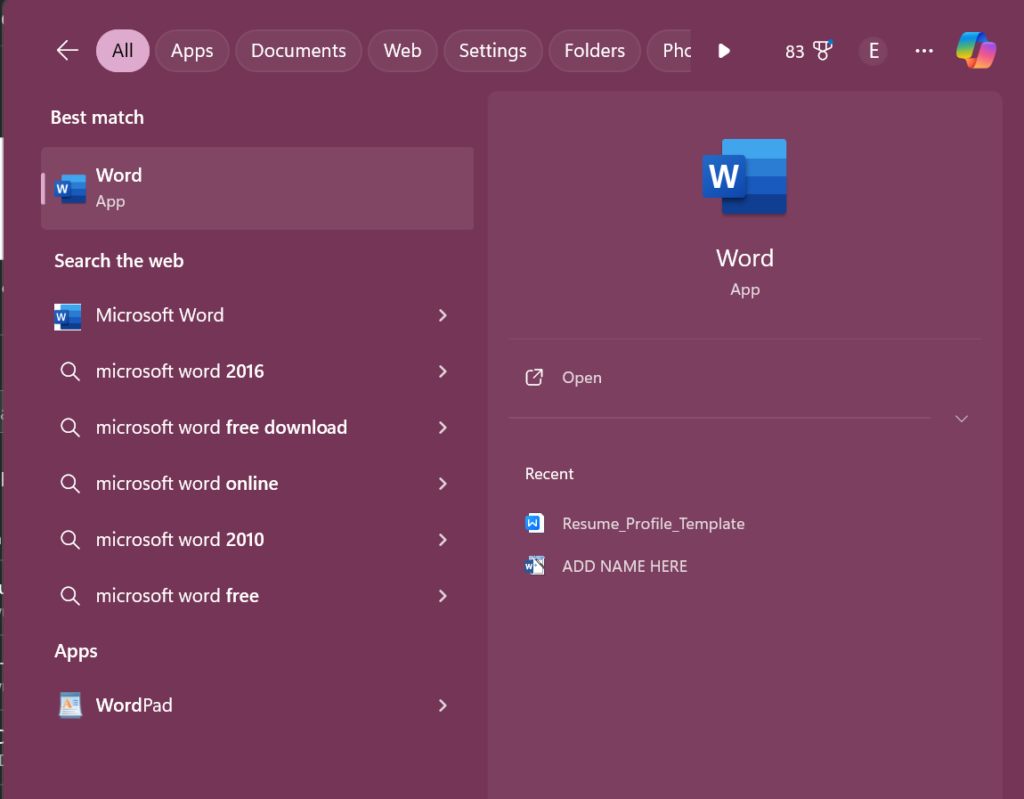Click the magnifier beside microsoft word free
The width and height of the screenshot is (1024, 799).
(70, 596)
